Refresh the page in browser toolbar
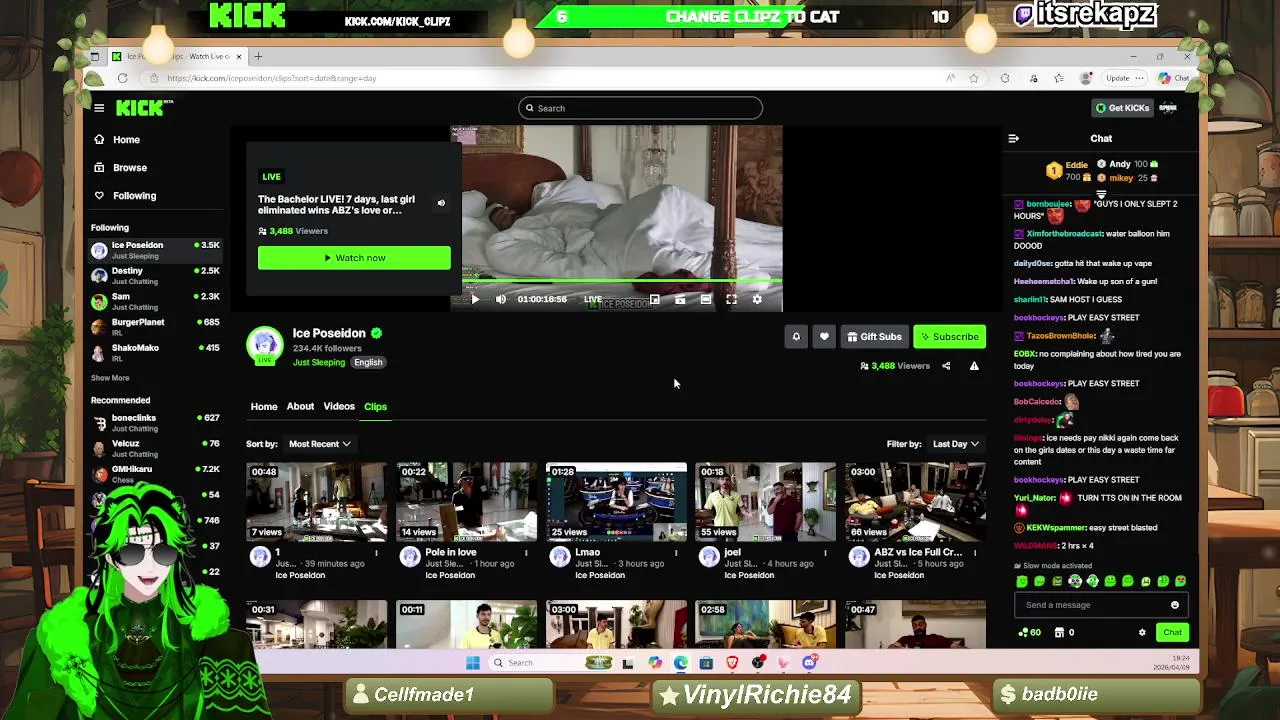 point(122,78)
